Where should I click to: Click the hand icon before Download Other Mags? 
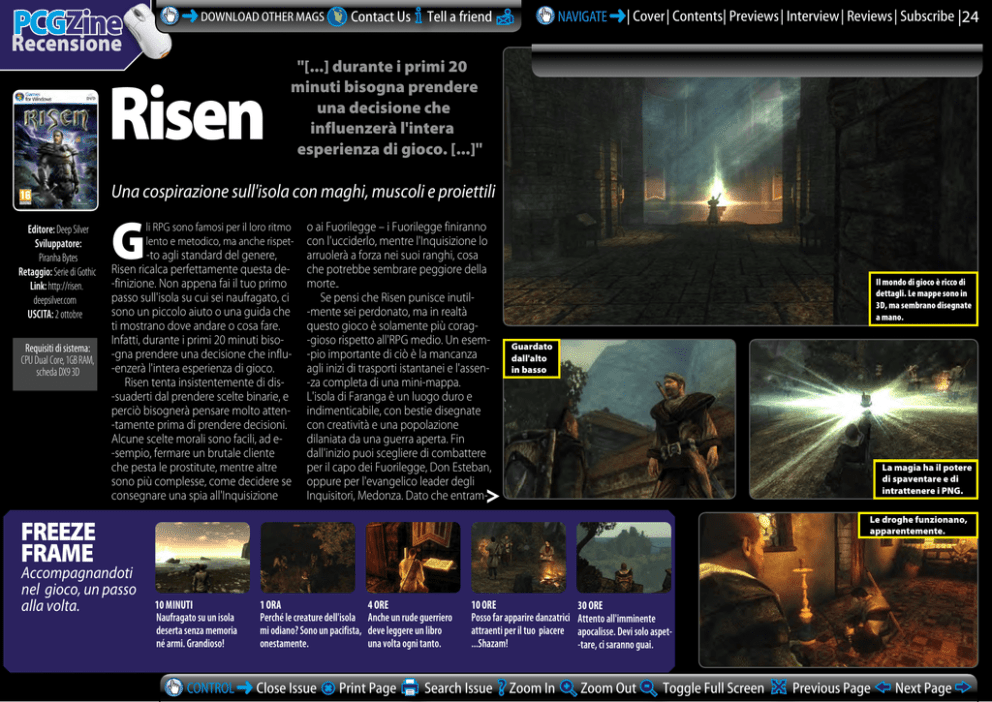tap(170, 15)
